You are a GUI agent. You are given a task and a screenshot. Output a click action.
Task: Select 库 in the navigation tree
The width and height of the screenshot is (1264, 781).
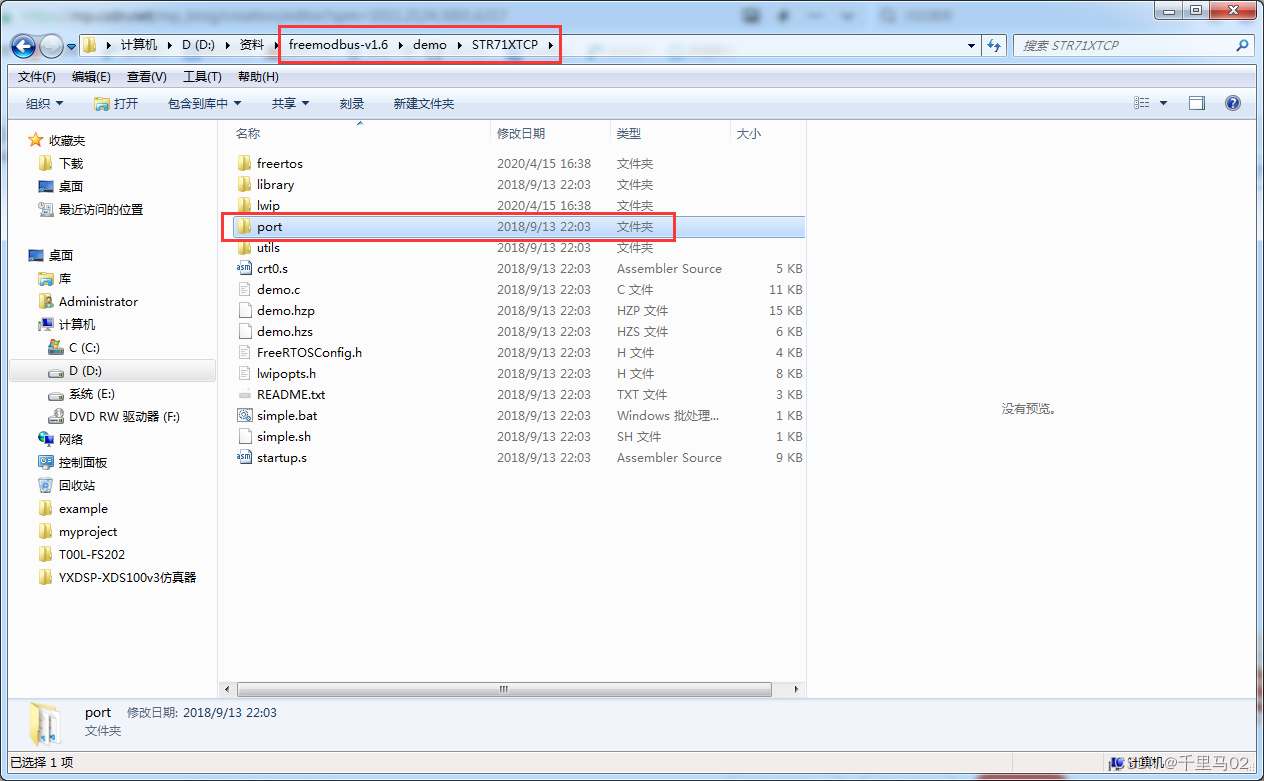click(x=65, y=278)
